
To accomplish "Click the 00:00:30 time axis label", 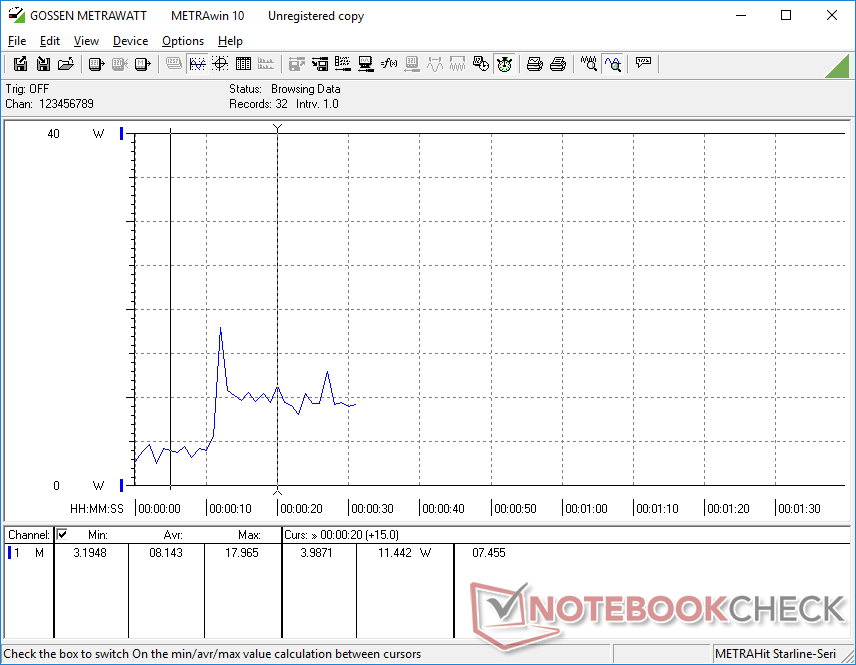I will [372, 509].
